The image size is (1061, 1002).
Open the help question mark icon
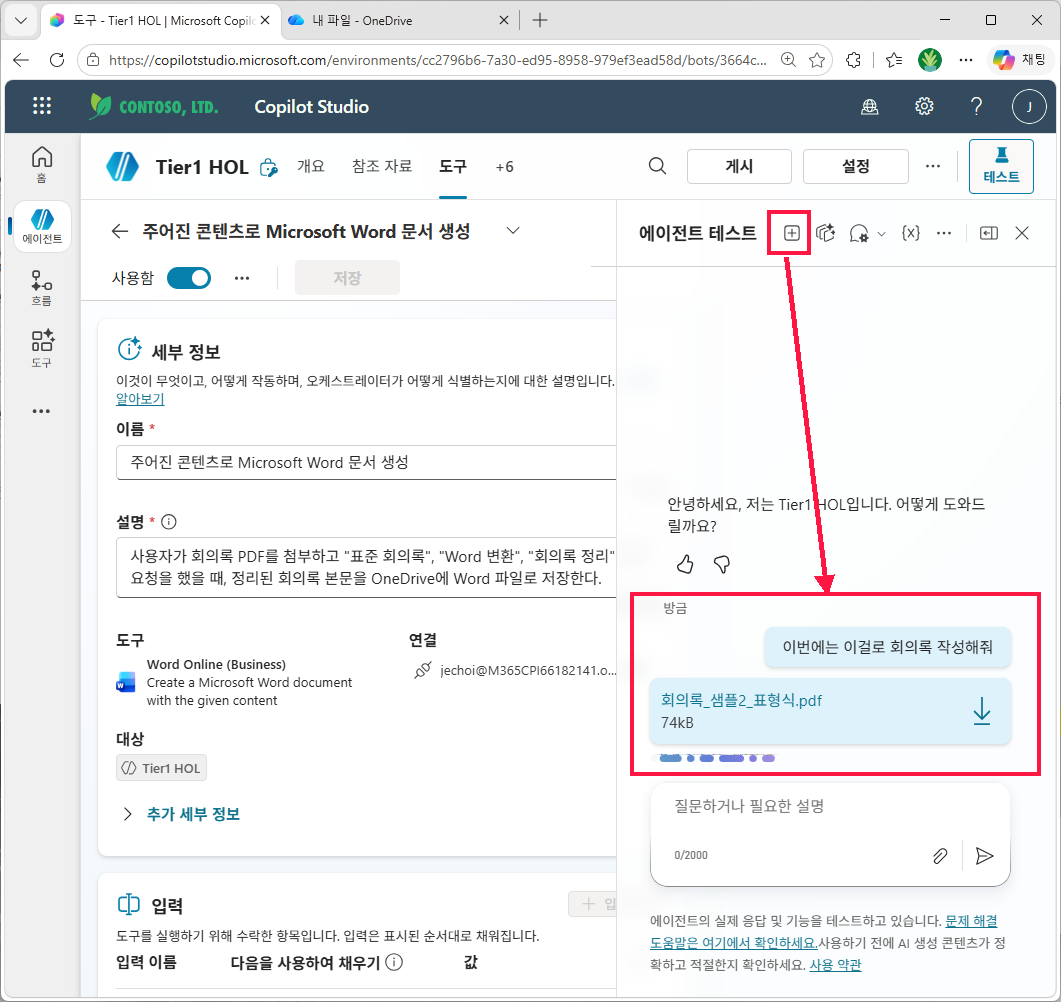pos(976,106)
